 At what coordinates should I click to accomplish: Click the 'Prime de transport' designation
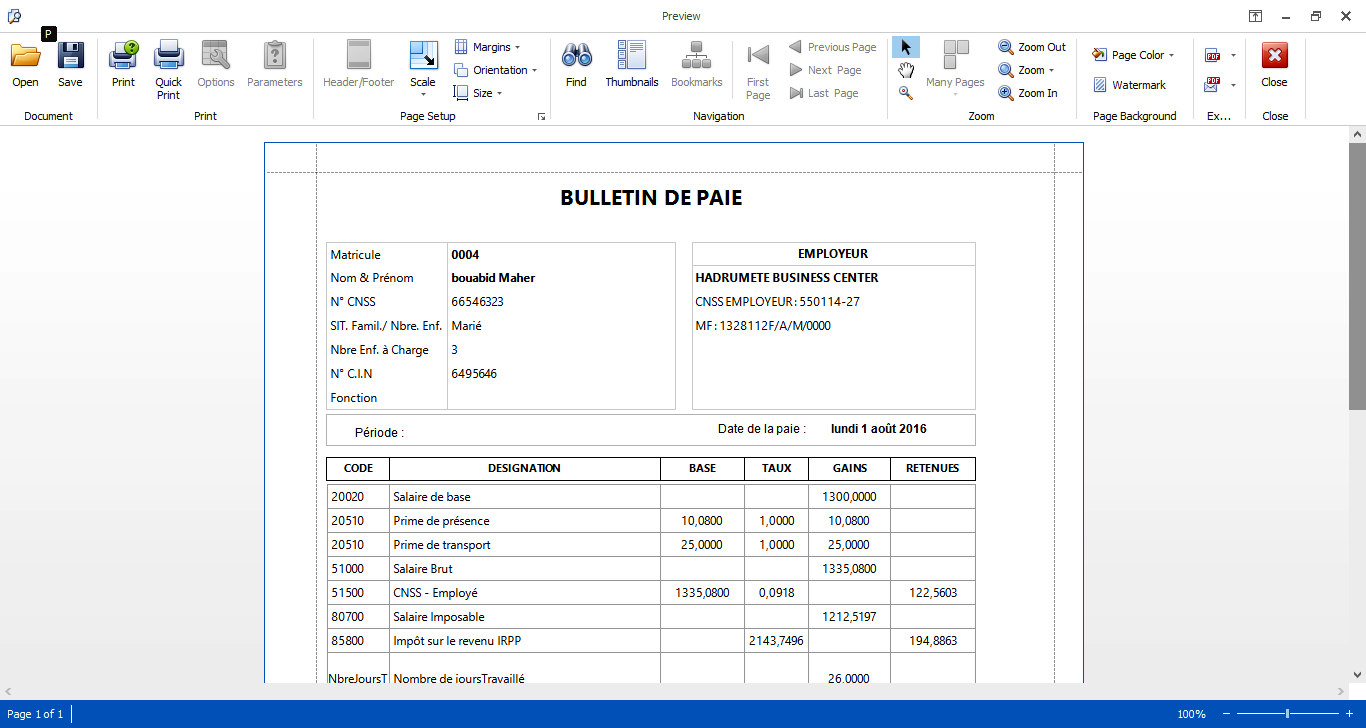[x=442, y=545]
